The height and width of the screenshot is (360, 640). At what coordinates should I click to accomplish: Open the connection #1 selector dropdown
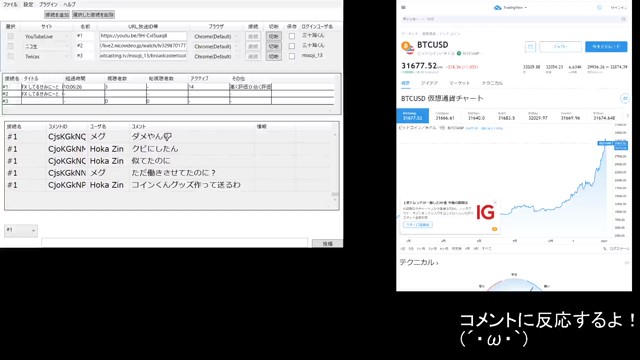tap(21, 231)
